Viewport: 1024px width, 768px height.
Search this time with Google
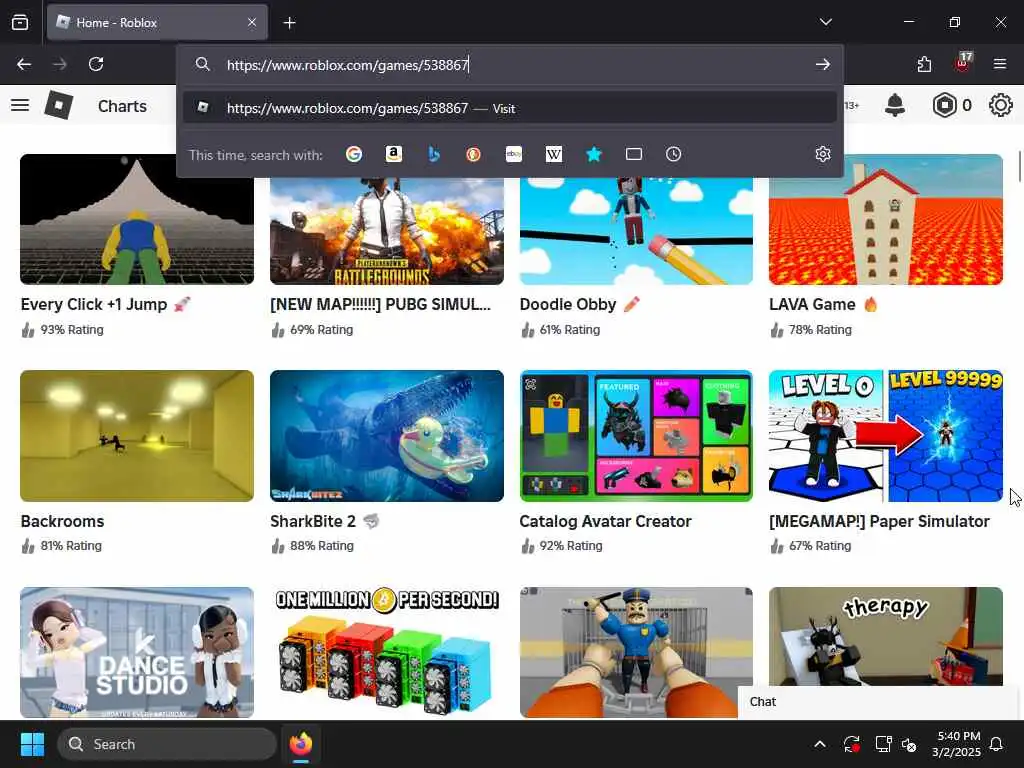tap(354, 154)
